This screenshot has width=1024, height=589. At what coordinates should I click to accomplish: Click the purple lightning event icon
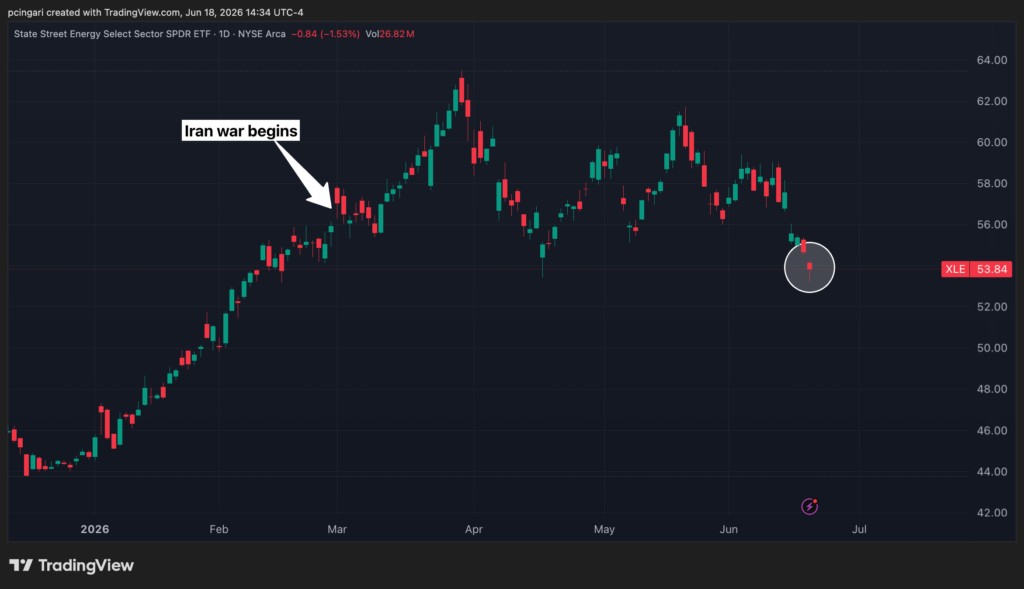click(x=809, y=506)
